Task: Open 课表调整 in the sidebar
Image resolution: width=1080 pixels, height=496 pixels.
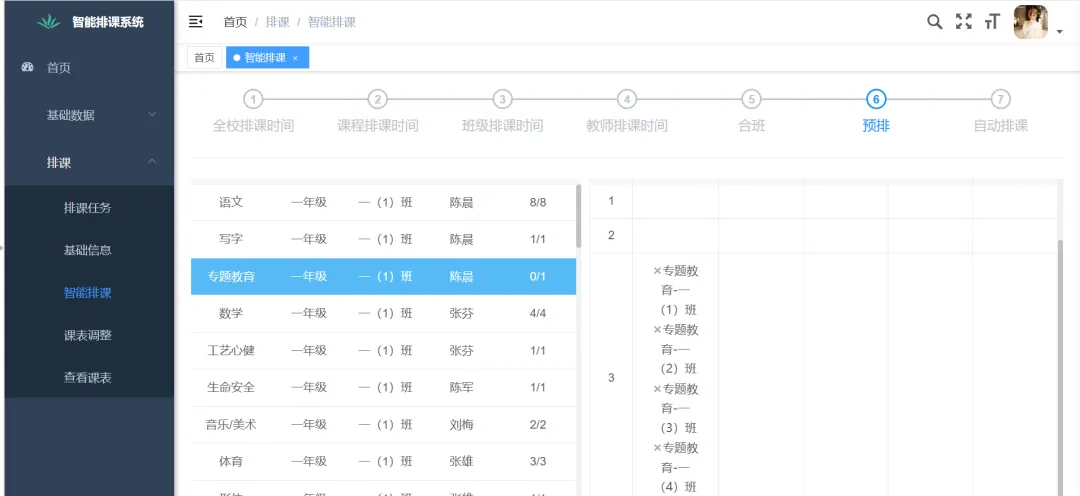Action: click(x=88, y=335)
